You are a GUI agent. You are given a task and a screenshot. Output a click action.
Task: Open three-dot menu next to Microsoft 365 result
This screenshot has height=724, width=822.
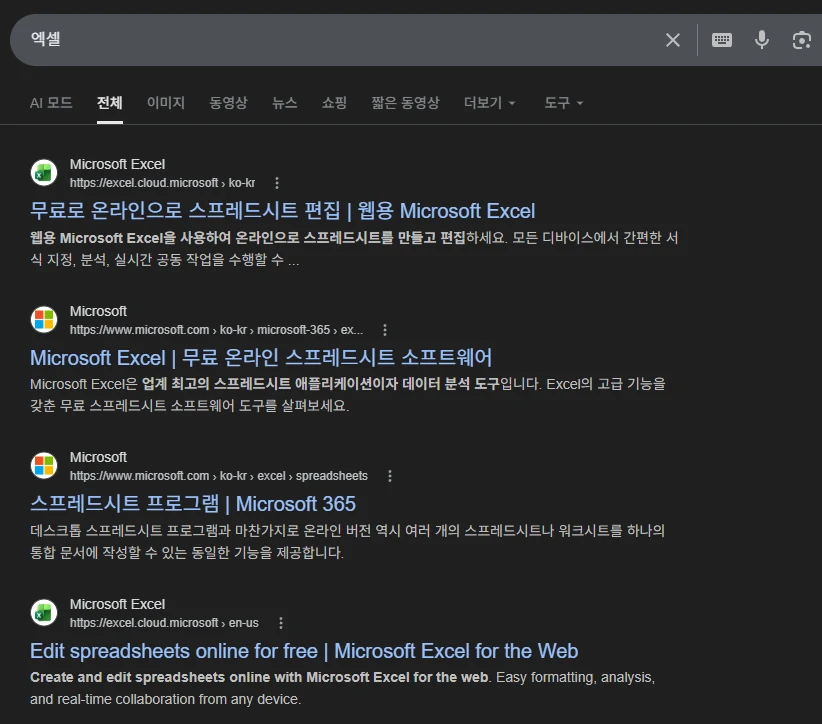390,475
